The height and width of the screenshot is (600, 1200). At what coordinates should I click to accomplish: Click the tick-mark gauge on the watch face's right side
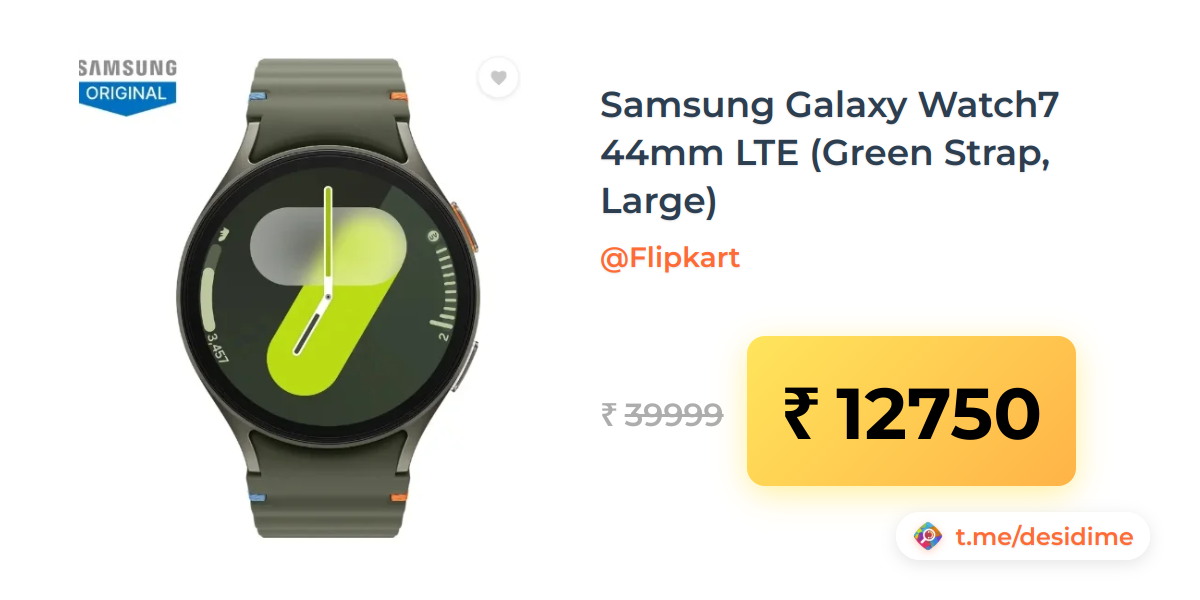coord(441,291)
